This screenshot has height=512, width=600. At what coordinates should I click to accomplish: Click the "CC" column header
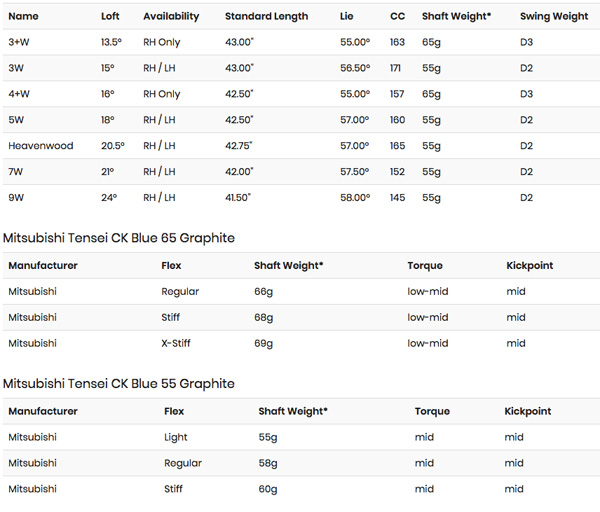pyautogui.click(x=397, y=16)
